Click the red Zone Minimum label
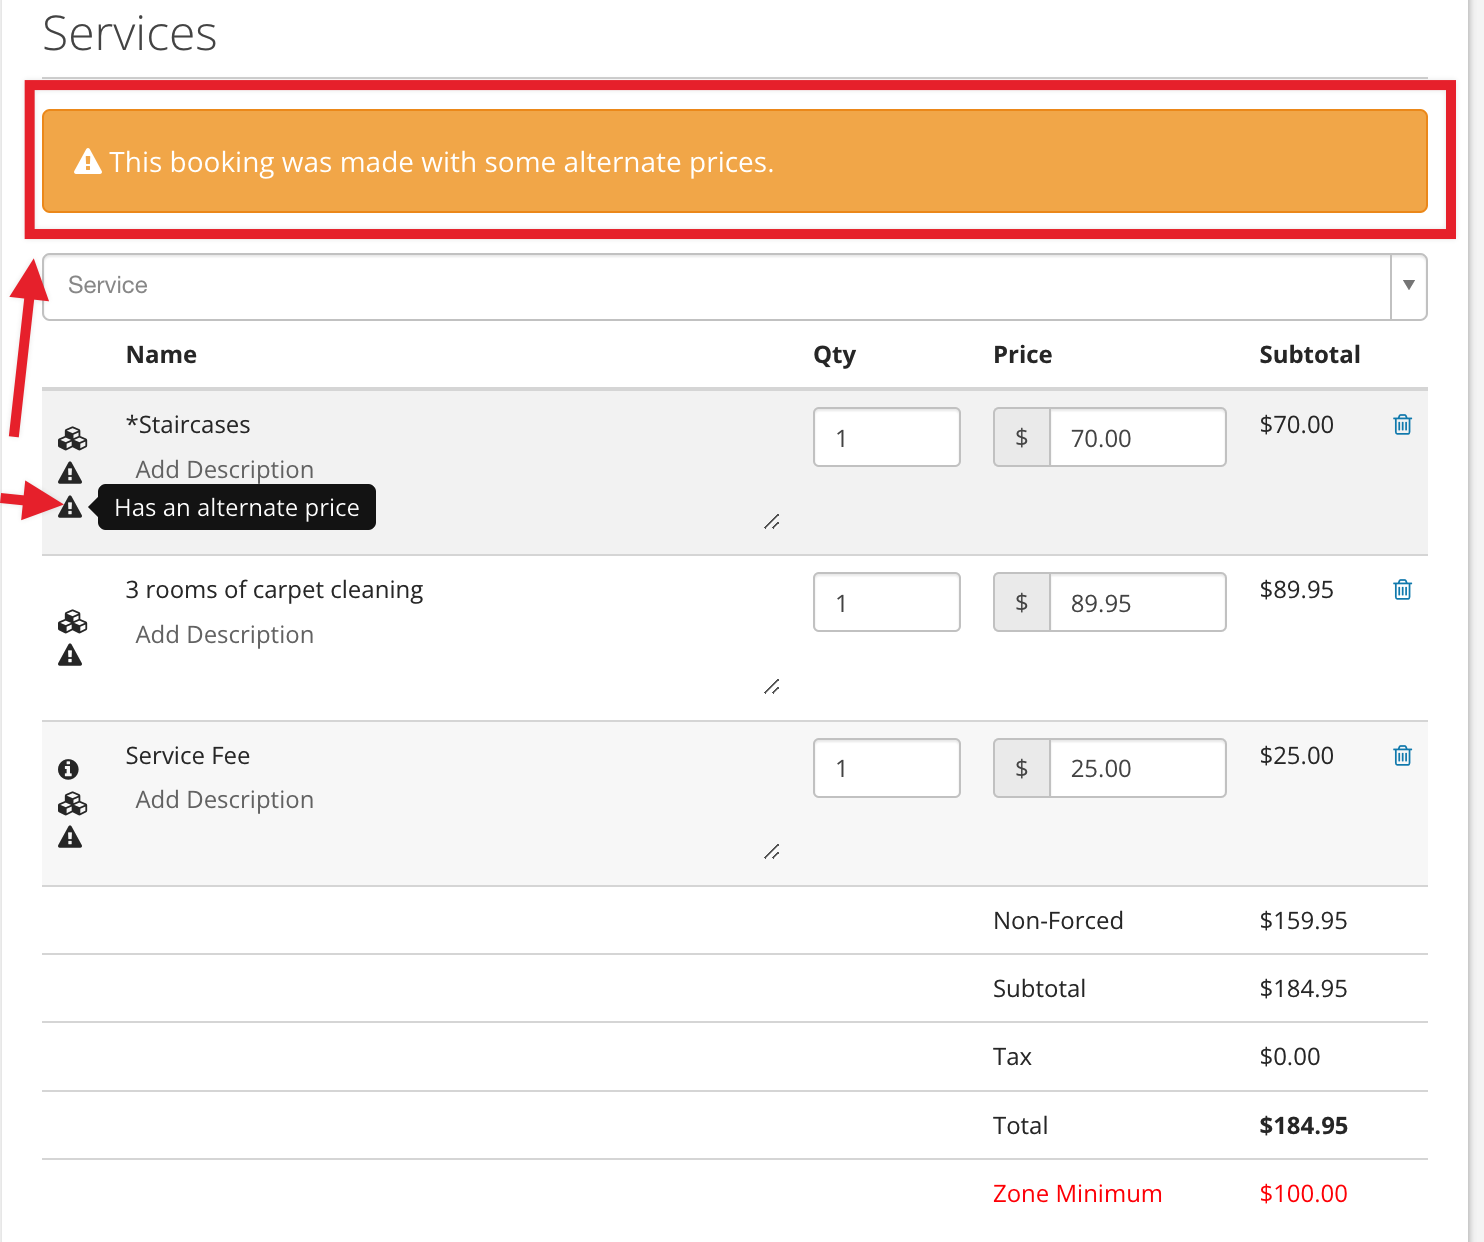Screen dimensions: 1484x1242 (x=1077, y=1194)
